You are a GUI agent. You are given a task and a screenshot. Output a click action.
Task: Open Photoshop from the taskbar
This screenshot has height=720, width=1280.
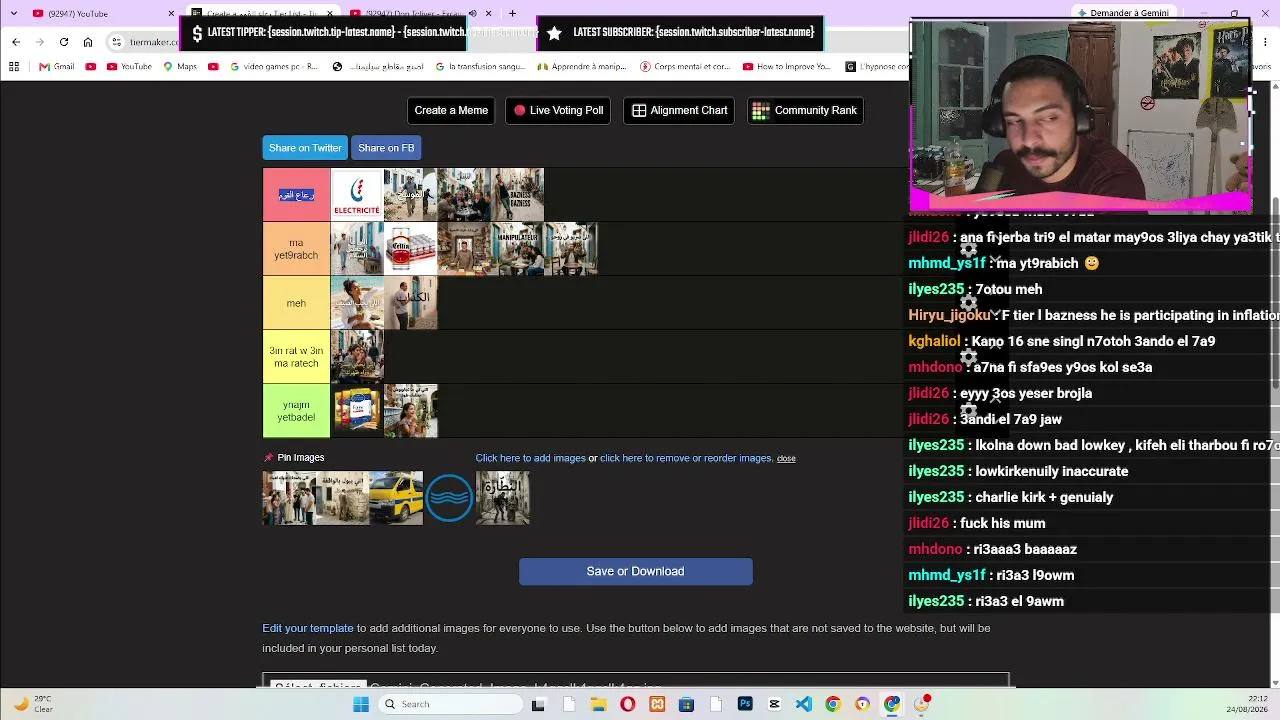coord(745,704)
